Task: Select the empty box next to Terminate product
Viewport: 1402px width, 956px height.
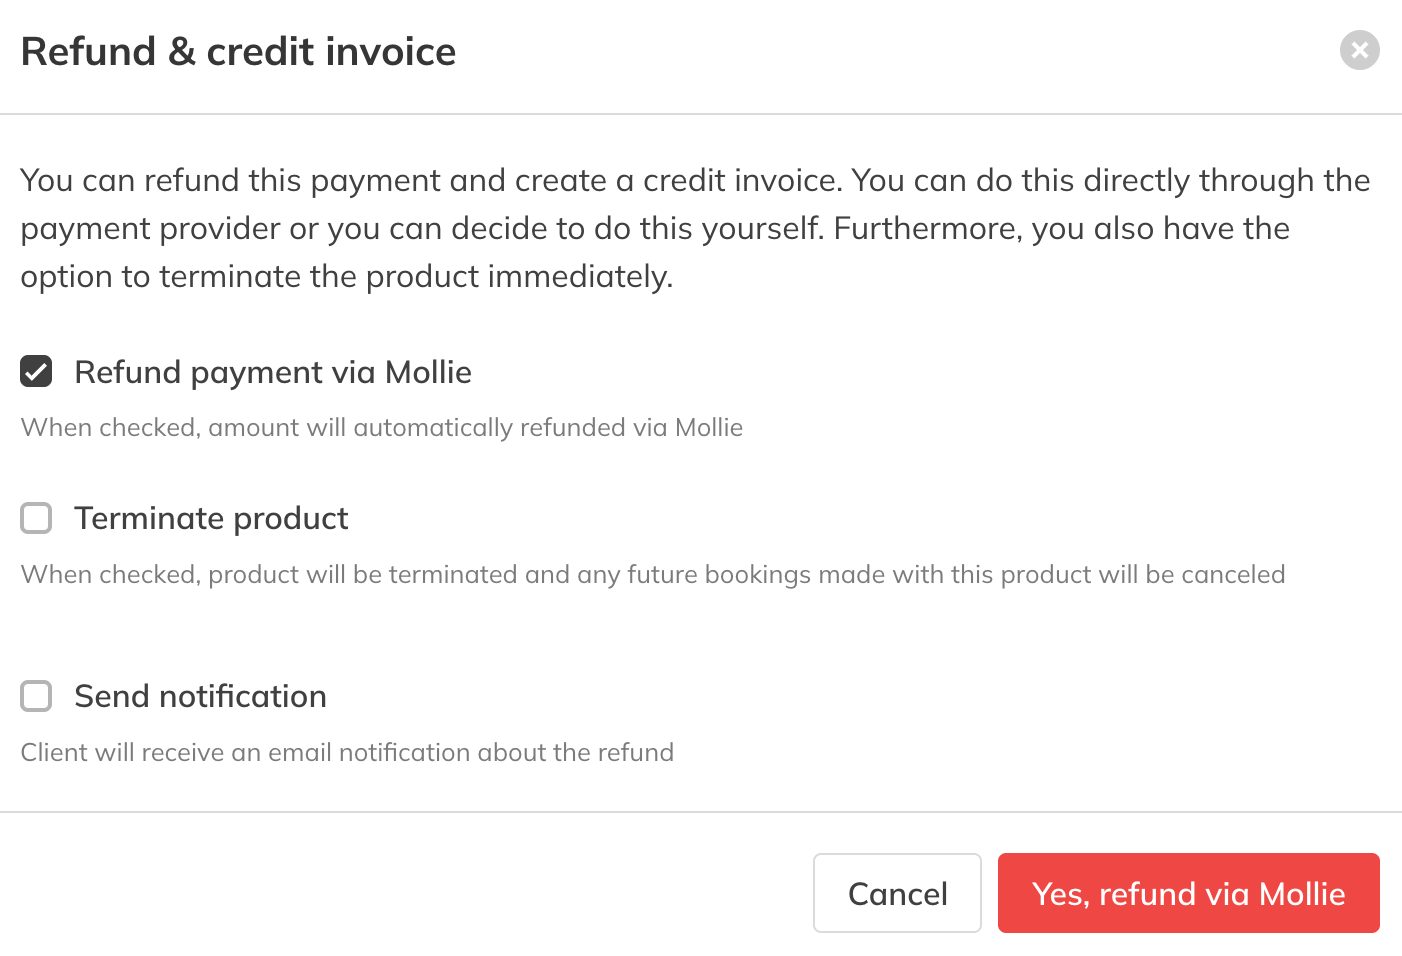Action: point(37,518)
